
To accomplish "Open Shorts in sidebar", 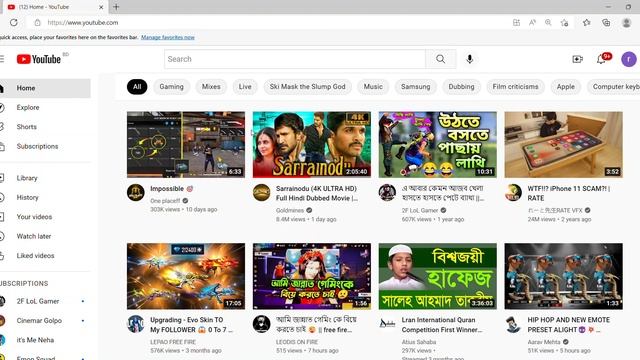I will click(x=45, y=127).
